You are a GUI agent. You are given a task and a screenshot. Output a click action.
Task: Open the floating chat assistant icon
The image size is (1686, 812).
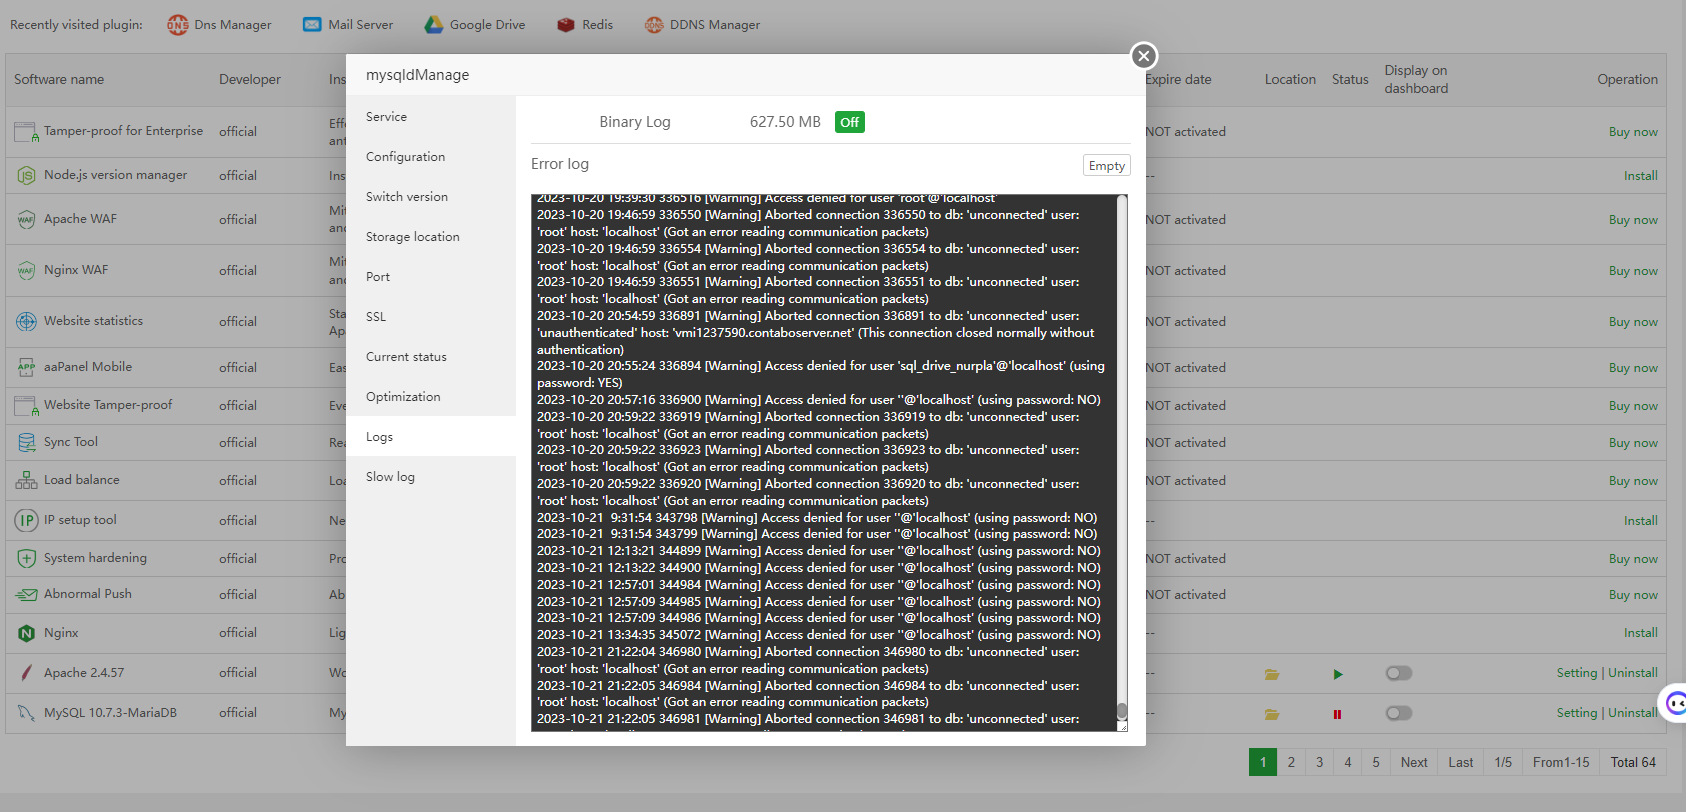(1675, 702)
